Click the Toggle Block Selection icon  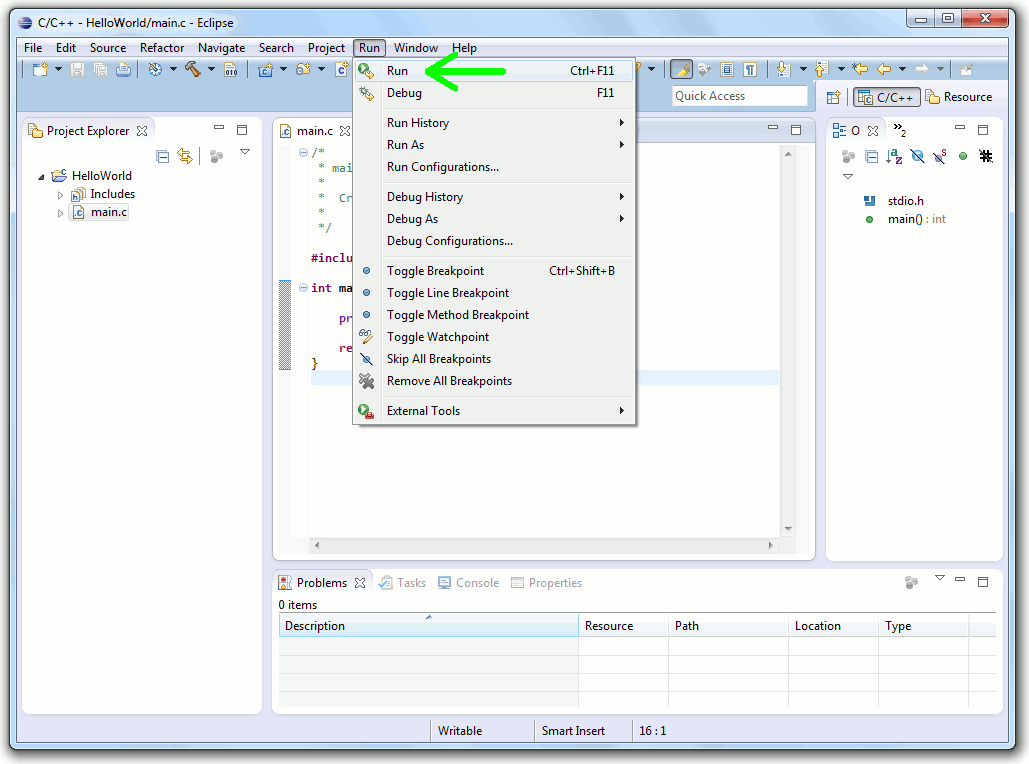(727, 70)
